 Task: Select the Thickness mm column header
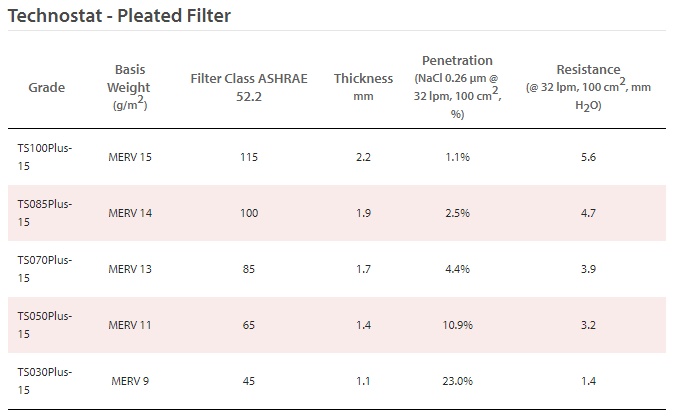tap(363, 87)
